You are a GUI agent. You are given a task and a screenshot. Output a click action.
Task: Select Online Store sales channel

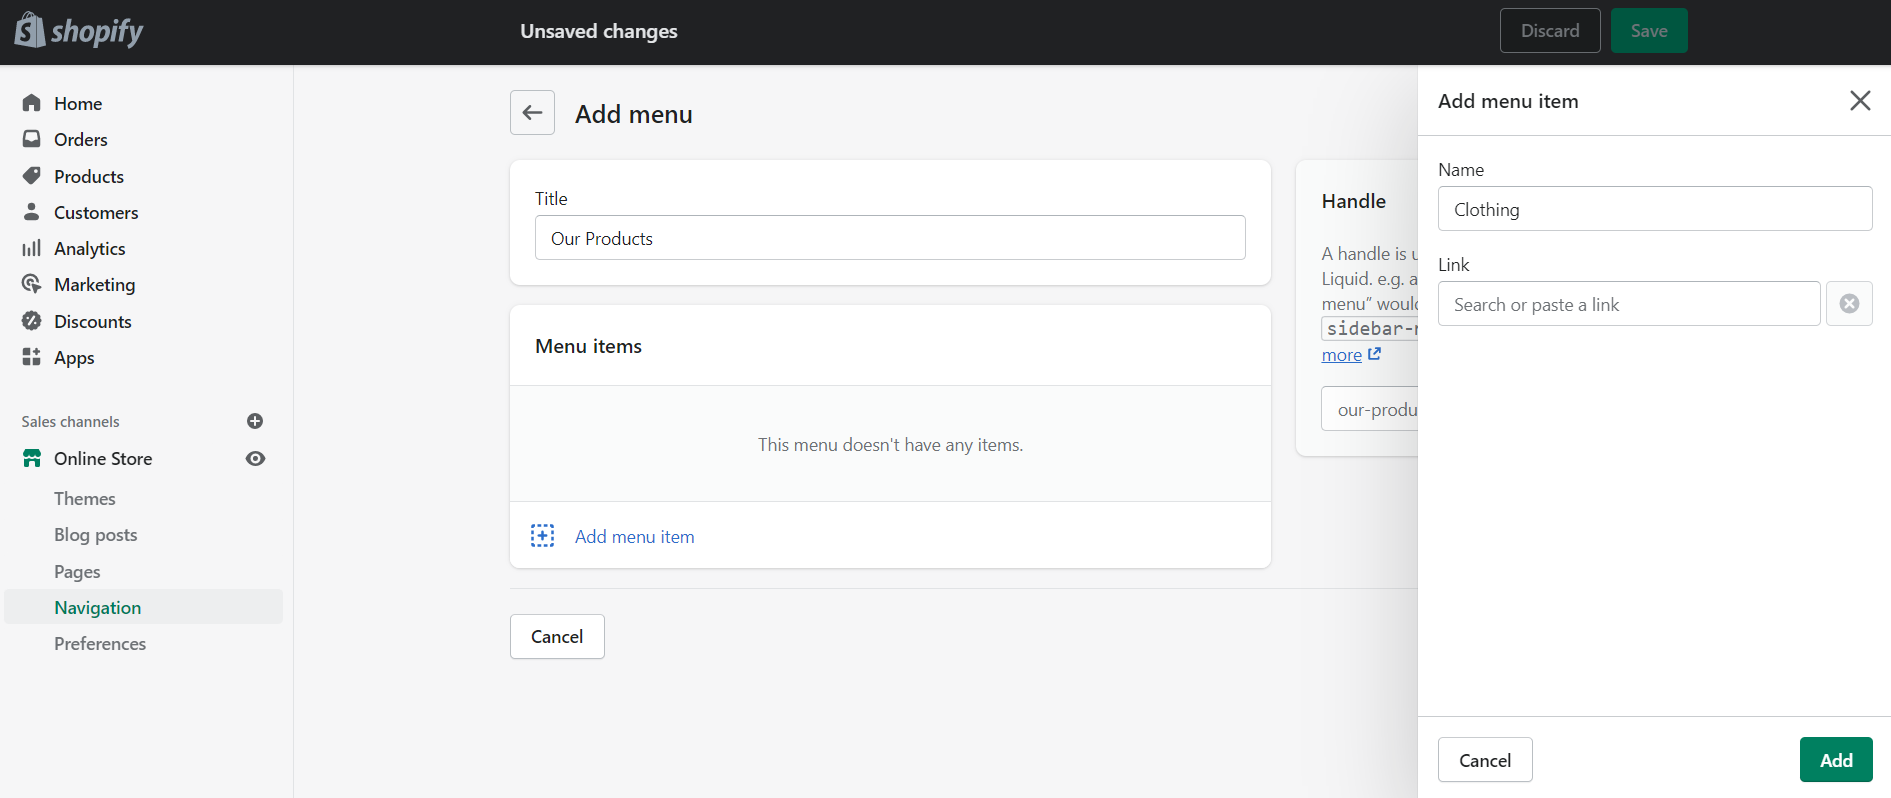point(103,458)
